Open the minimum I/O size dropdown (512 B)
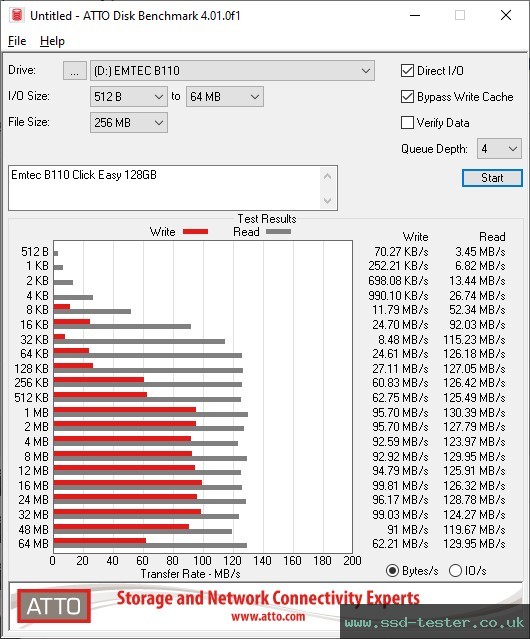Screen dimensions: 530x639 129,97
